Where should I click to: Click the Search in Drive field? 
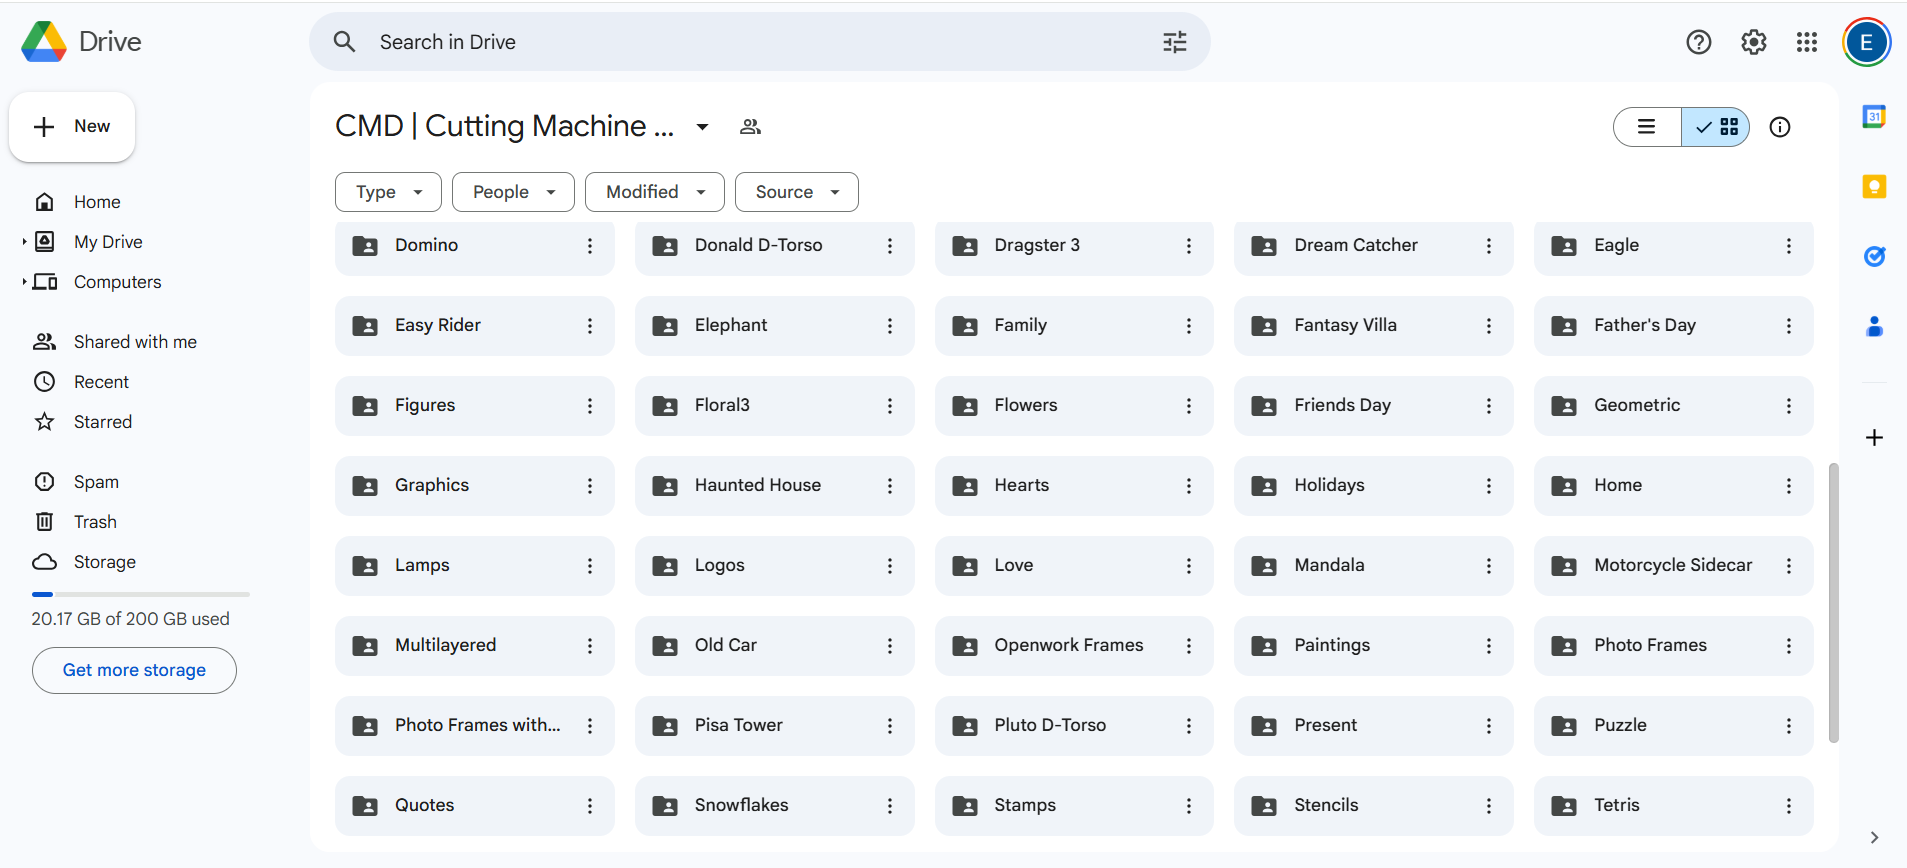760,42
